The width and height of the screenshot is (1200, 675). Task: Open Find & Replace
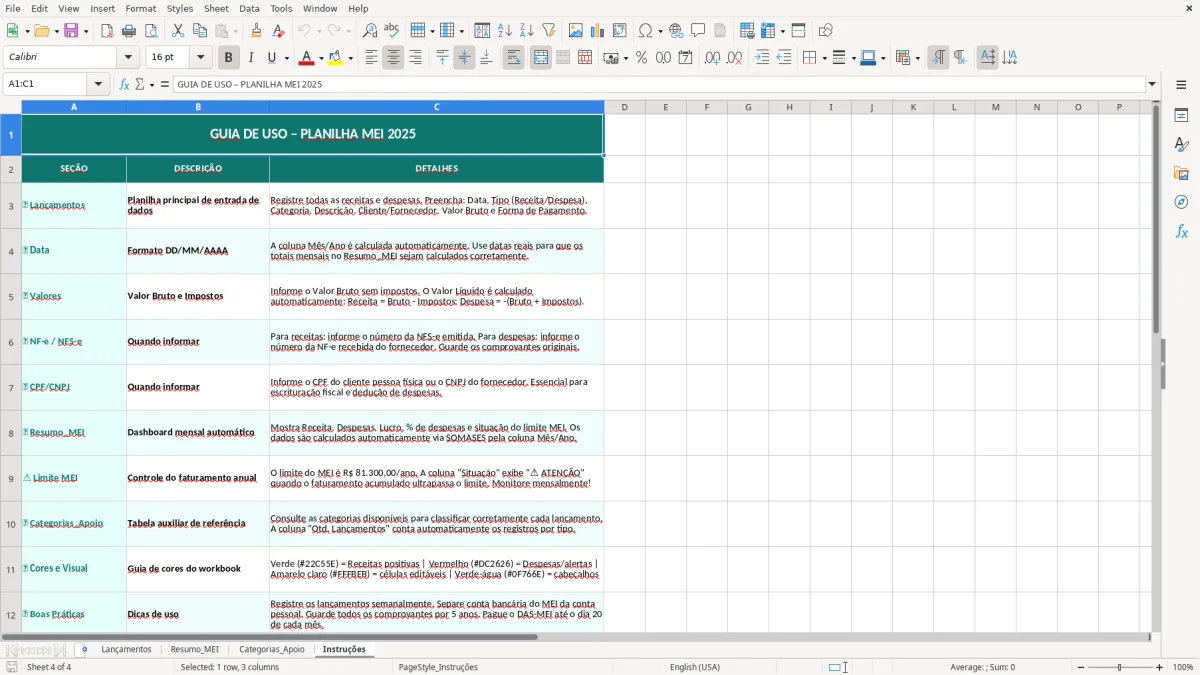(x=370, y=31)
